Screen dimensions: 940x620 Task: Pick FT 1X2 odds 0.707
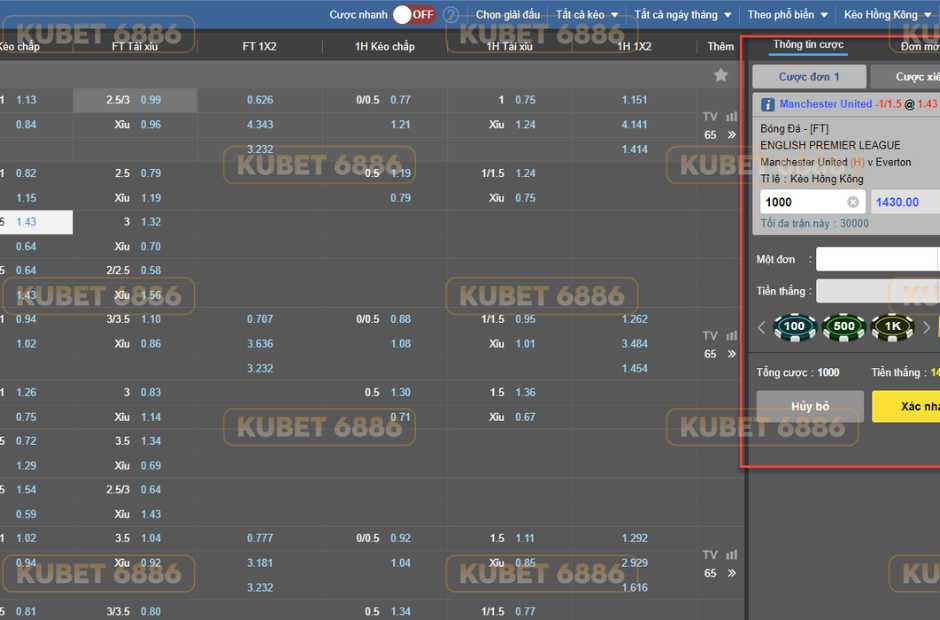[260, 319]
